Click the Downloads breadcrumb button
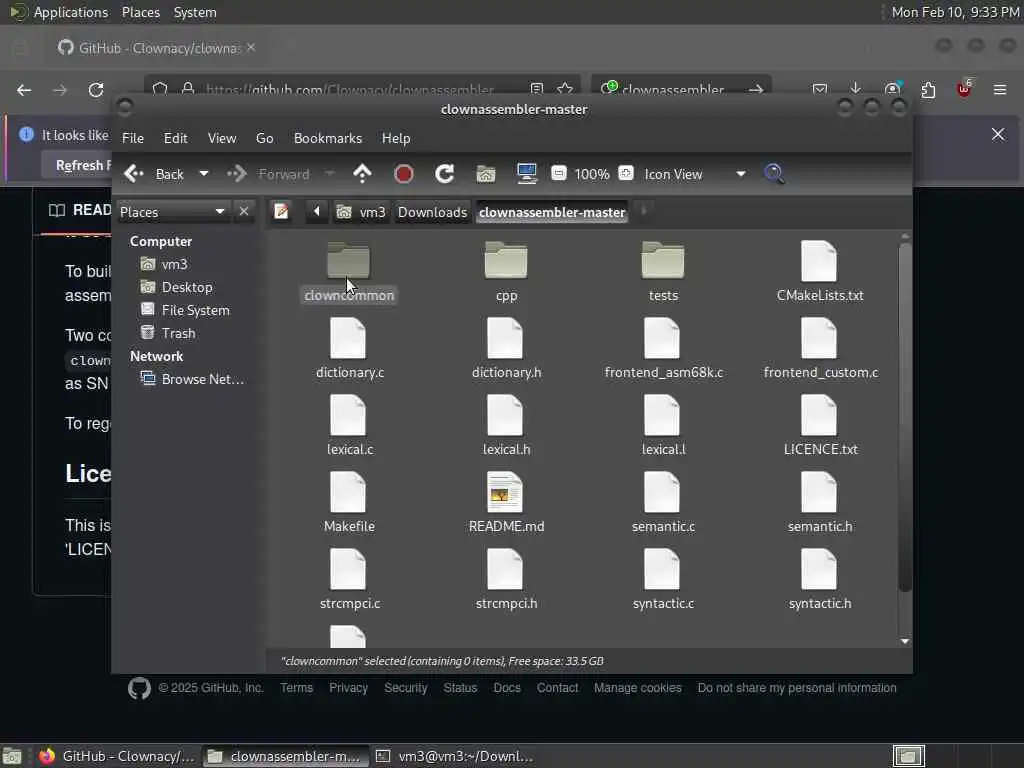Viewport: 1024px width, 768px height. (x=432, y=212)
